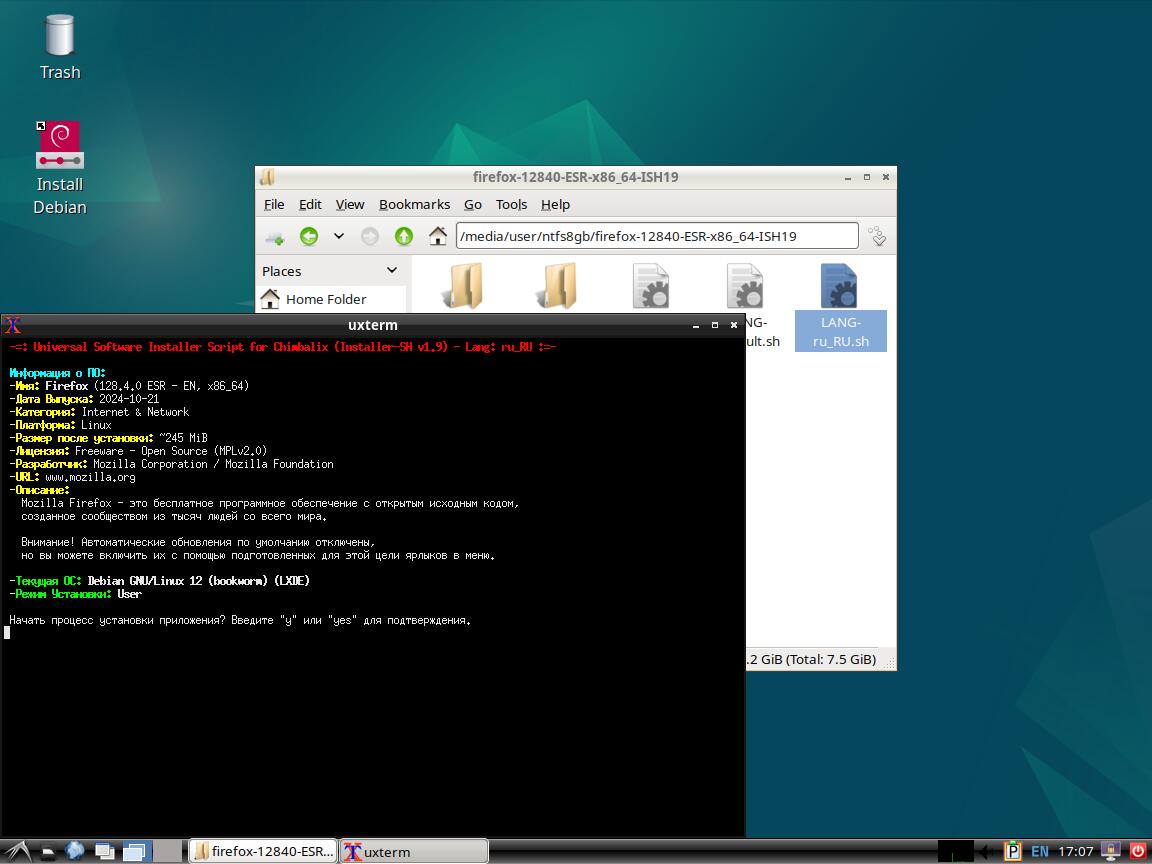Minimize the file manager window
This screenshot has height=864, width=1152.
848,177
